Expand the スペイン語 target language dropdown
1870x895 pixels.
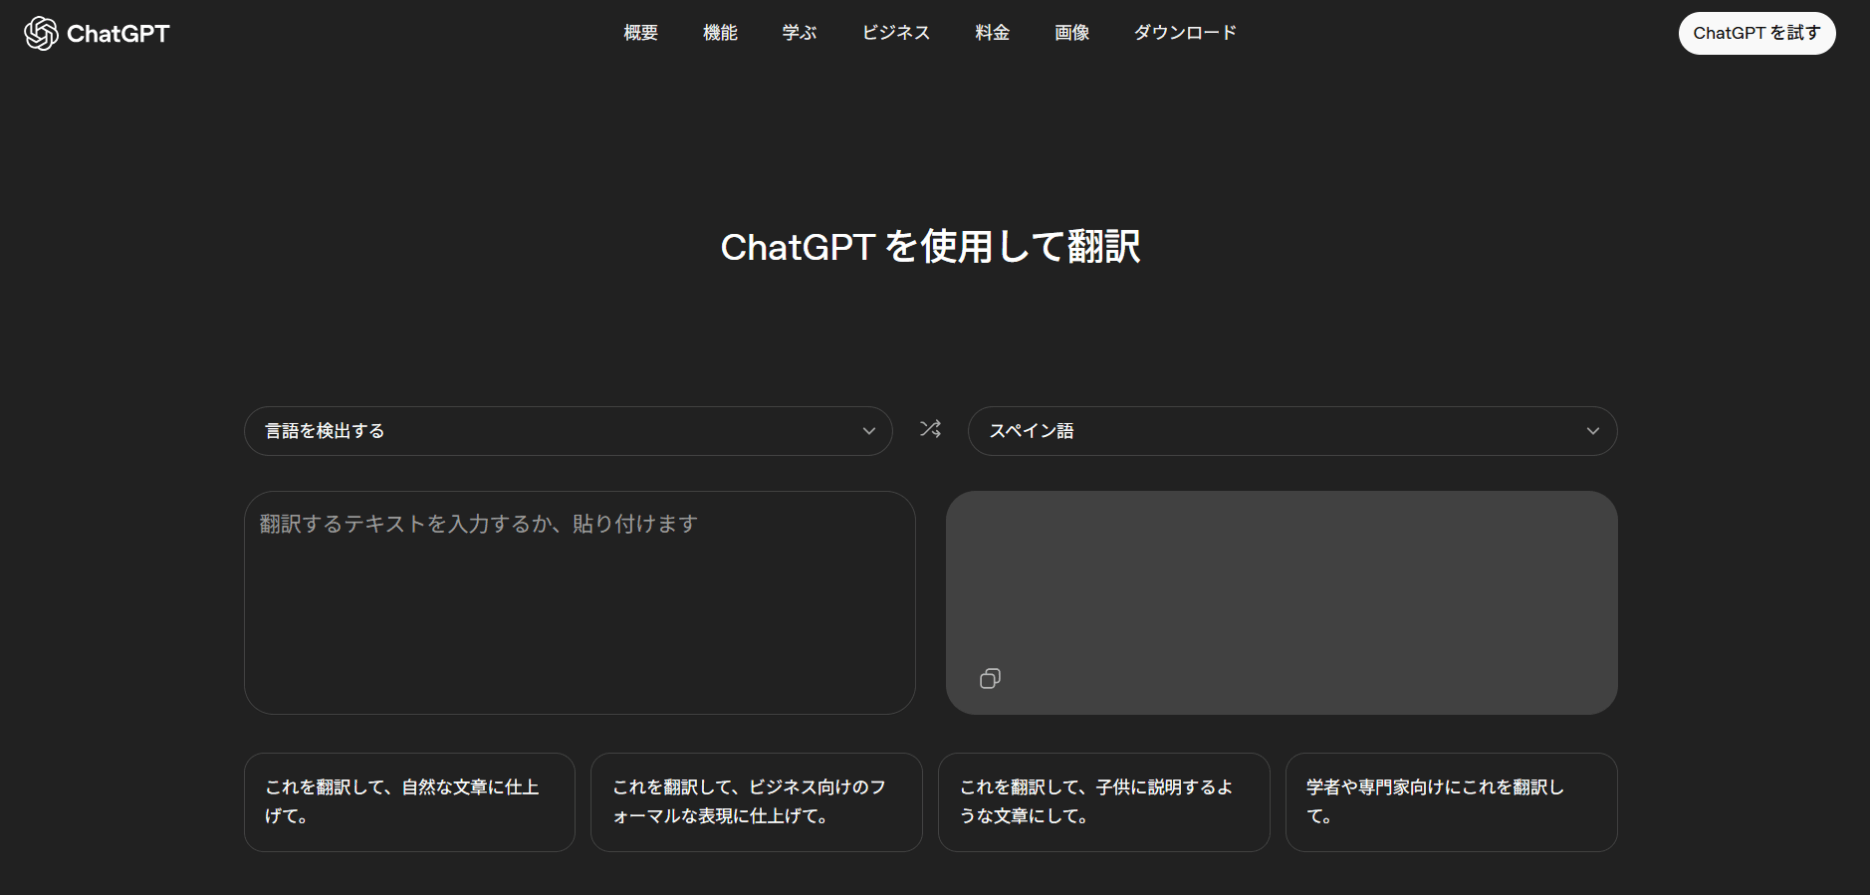click(1292, 431)
